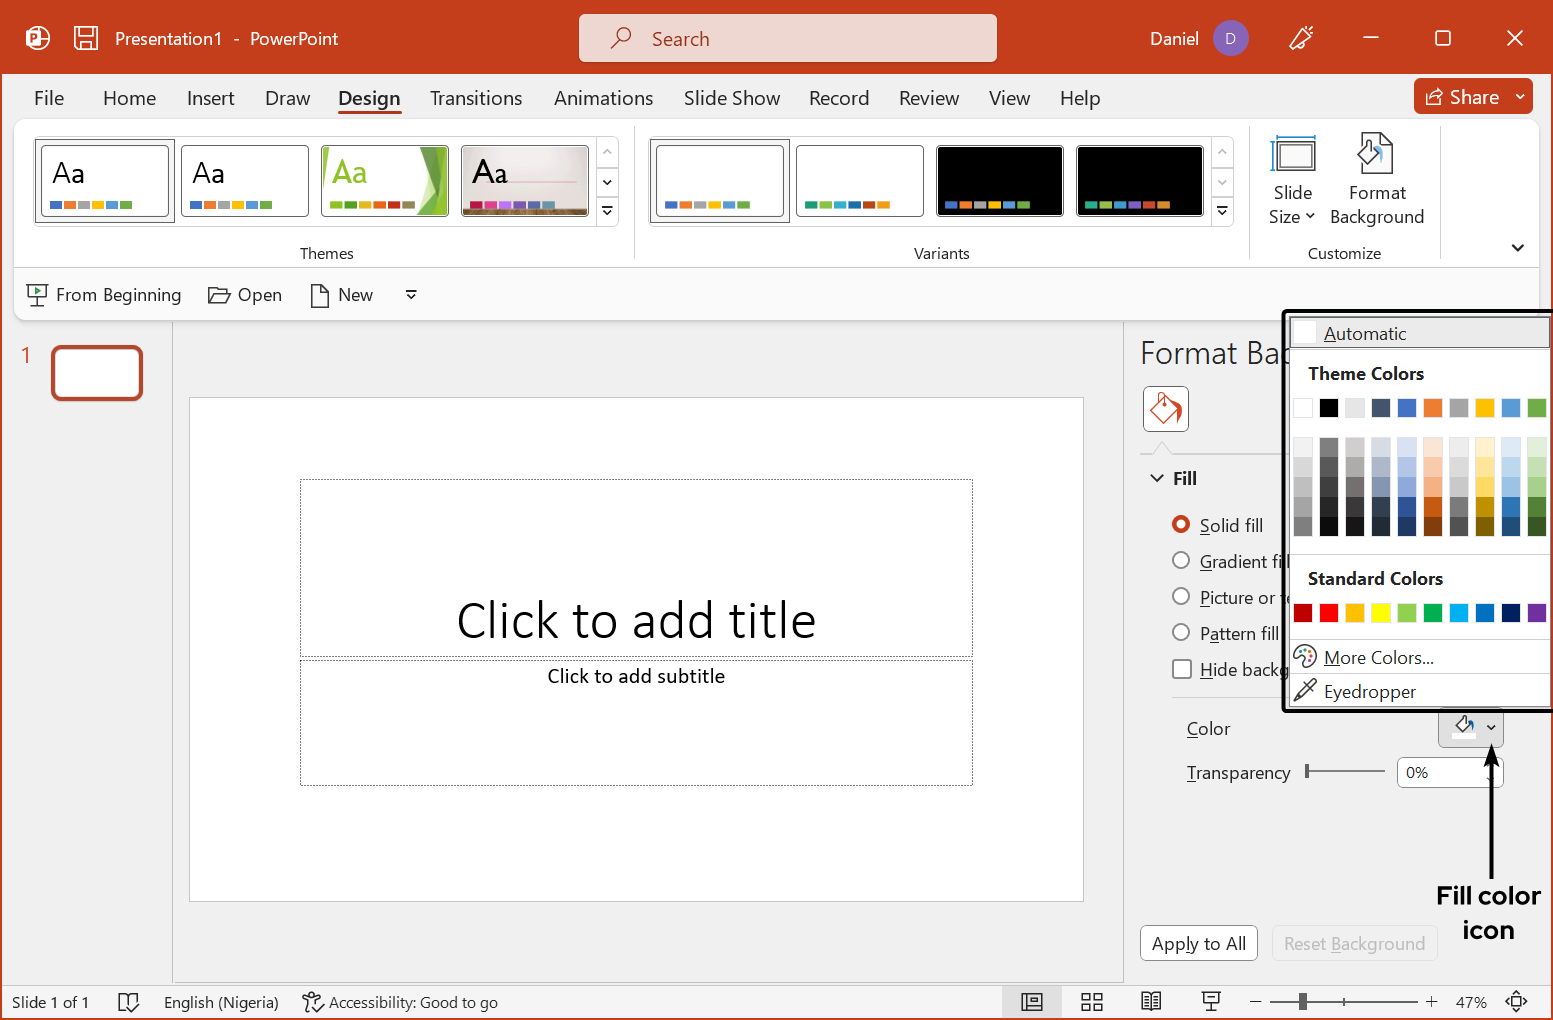1553x1020 pixels.
Task: Click the Save icon in title bar
Action: (86, 38)
